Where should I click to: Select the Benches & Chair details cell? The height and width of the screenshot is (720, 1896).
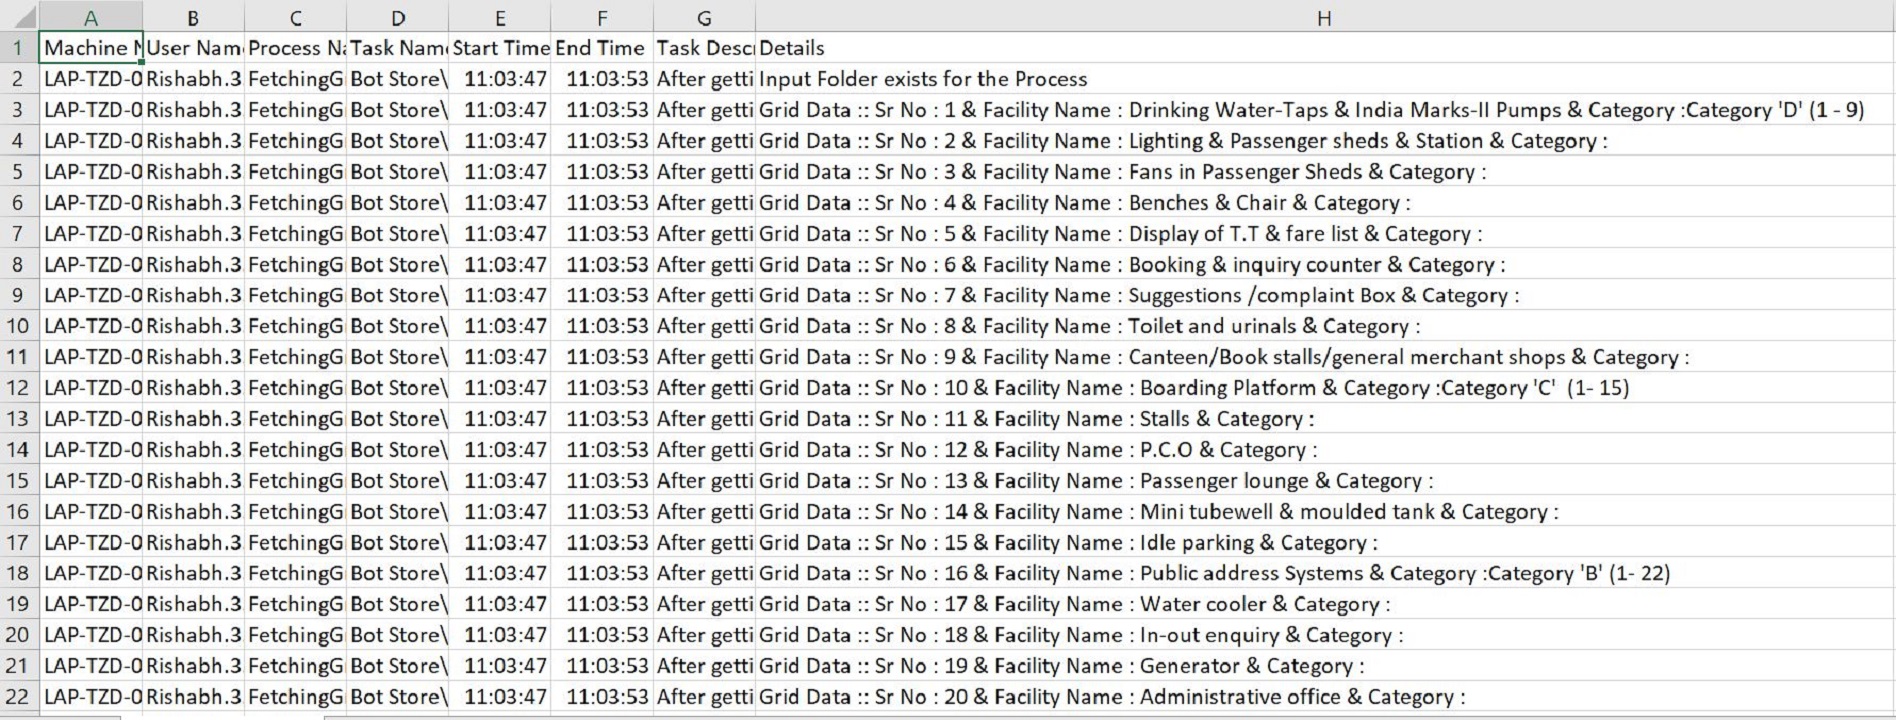tap(1324, 203)
